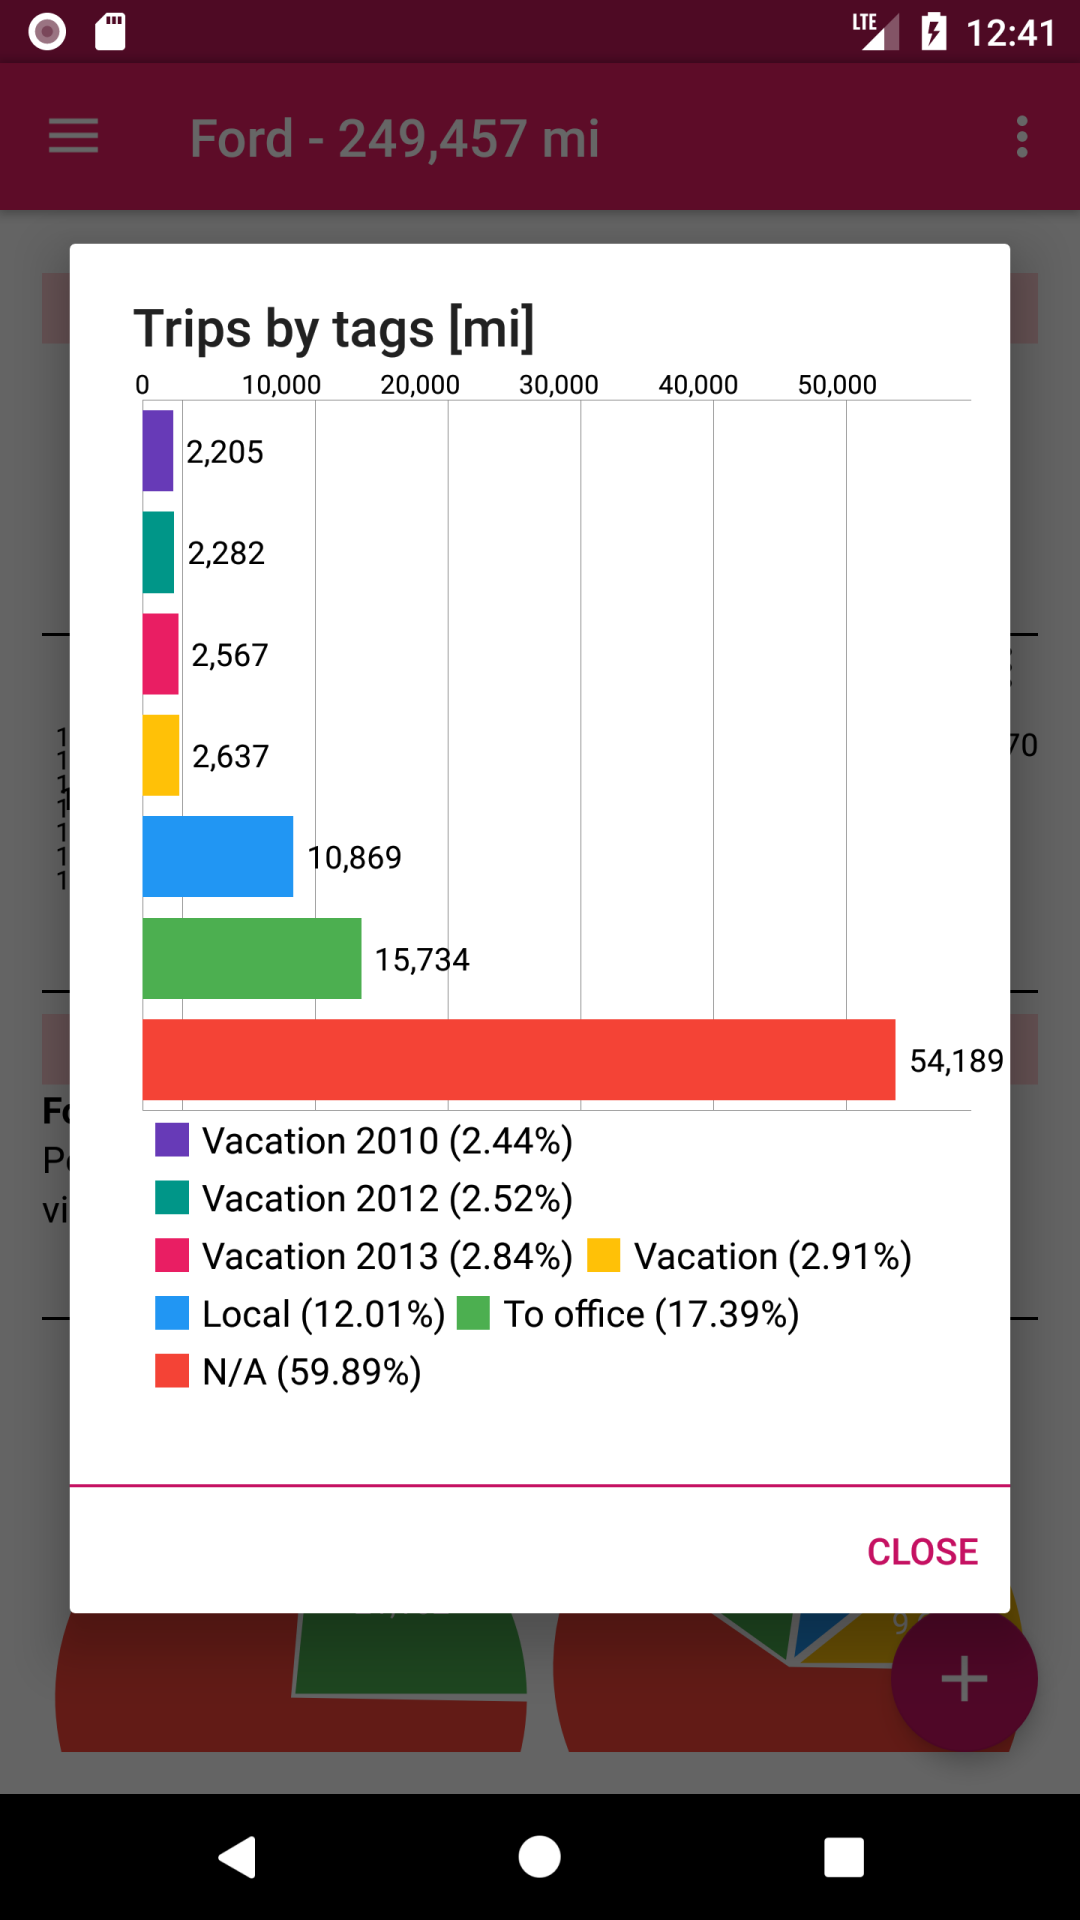
Task: Tap the Android back navigation button
Action: click(x=238, y=1857)
